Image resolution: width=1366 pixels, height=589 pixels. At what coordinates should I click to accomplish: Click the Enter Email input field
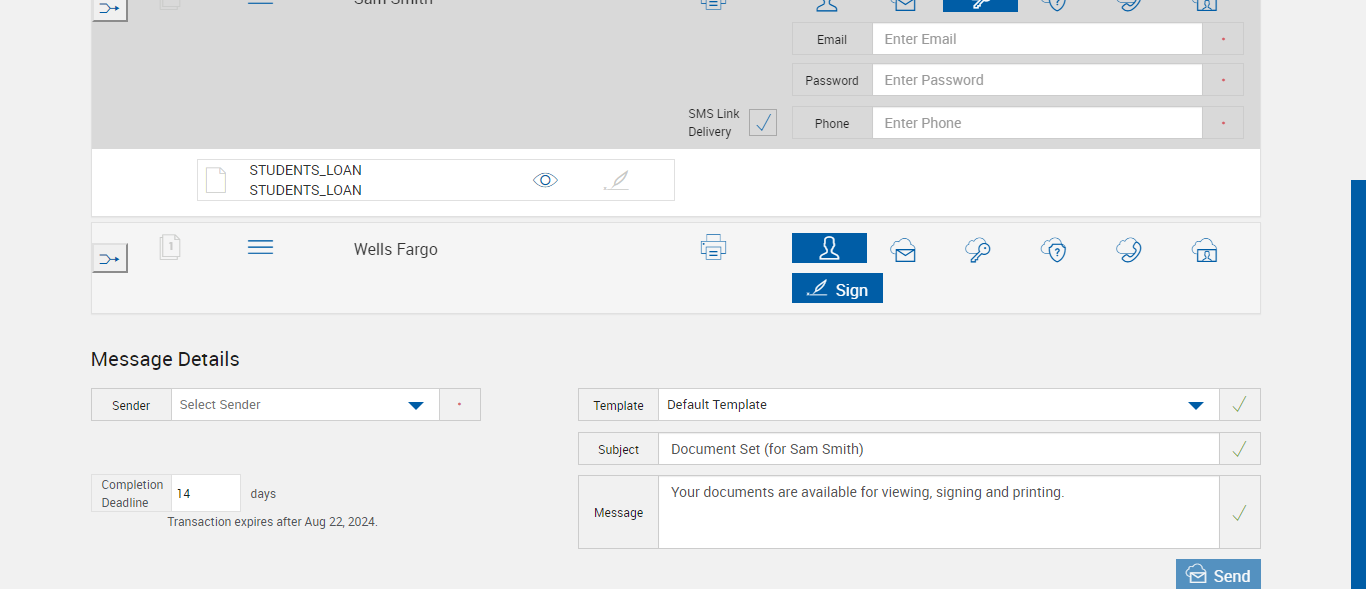(1036, 39)
